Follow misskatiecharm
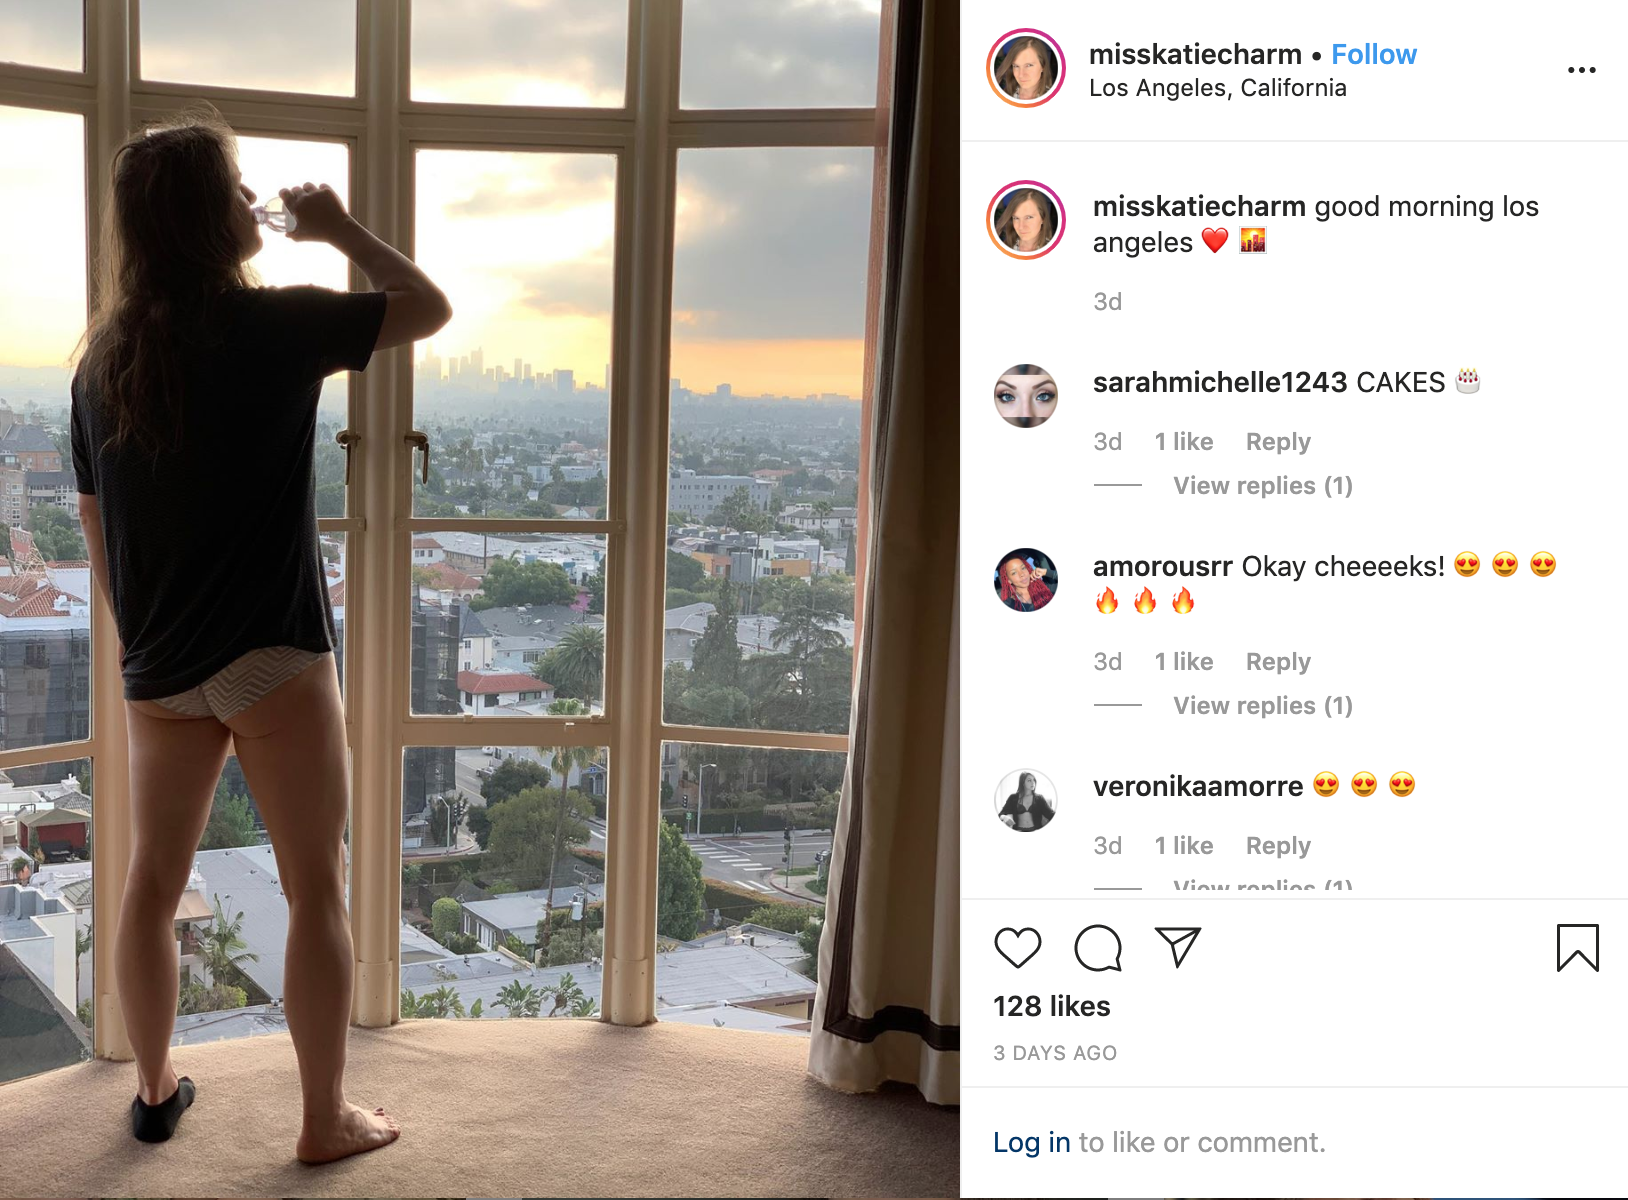Screen dimensions: 1628x1200 pyautogui.click(x=1373, y=54)
